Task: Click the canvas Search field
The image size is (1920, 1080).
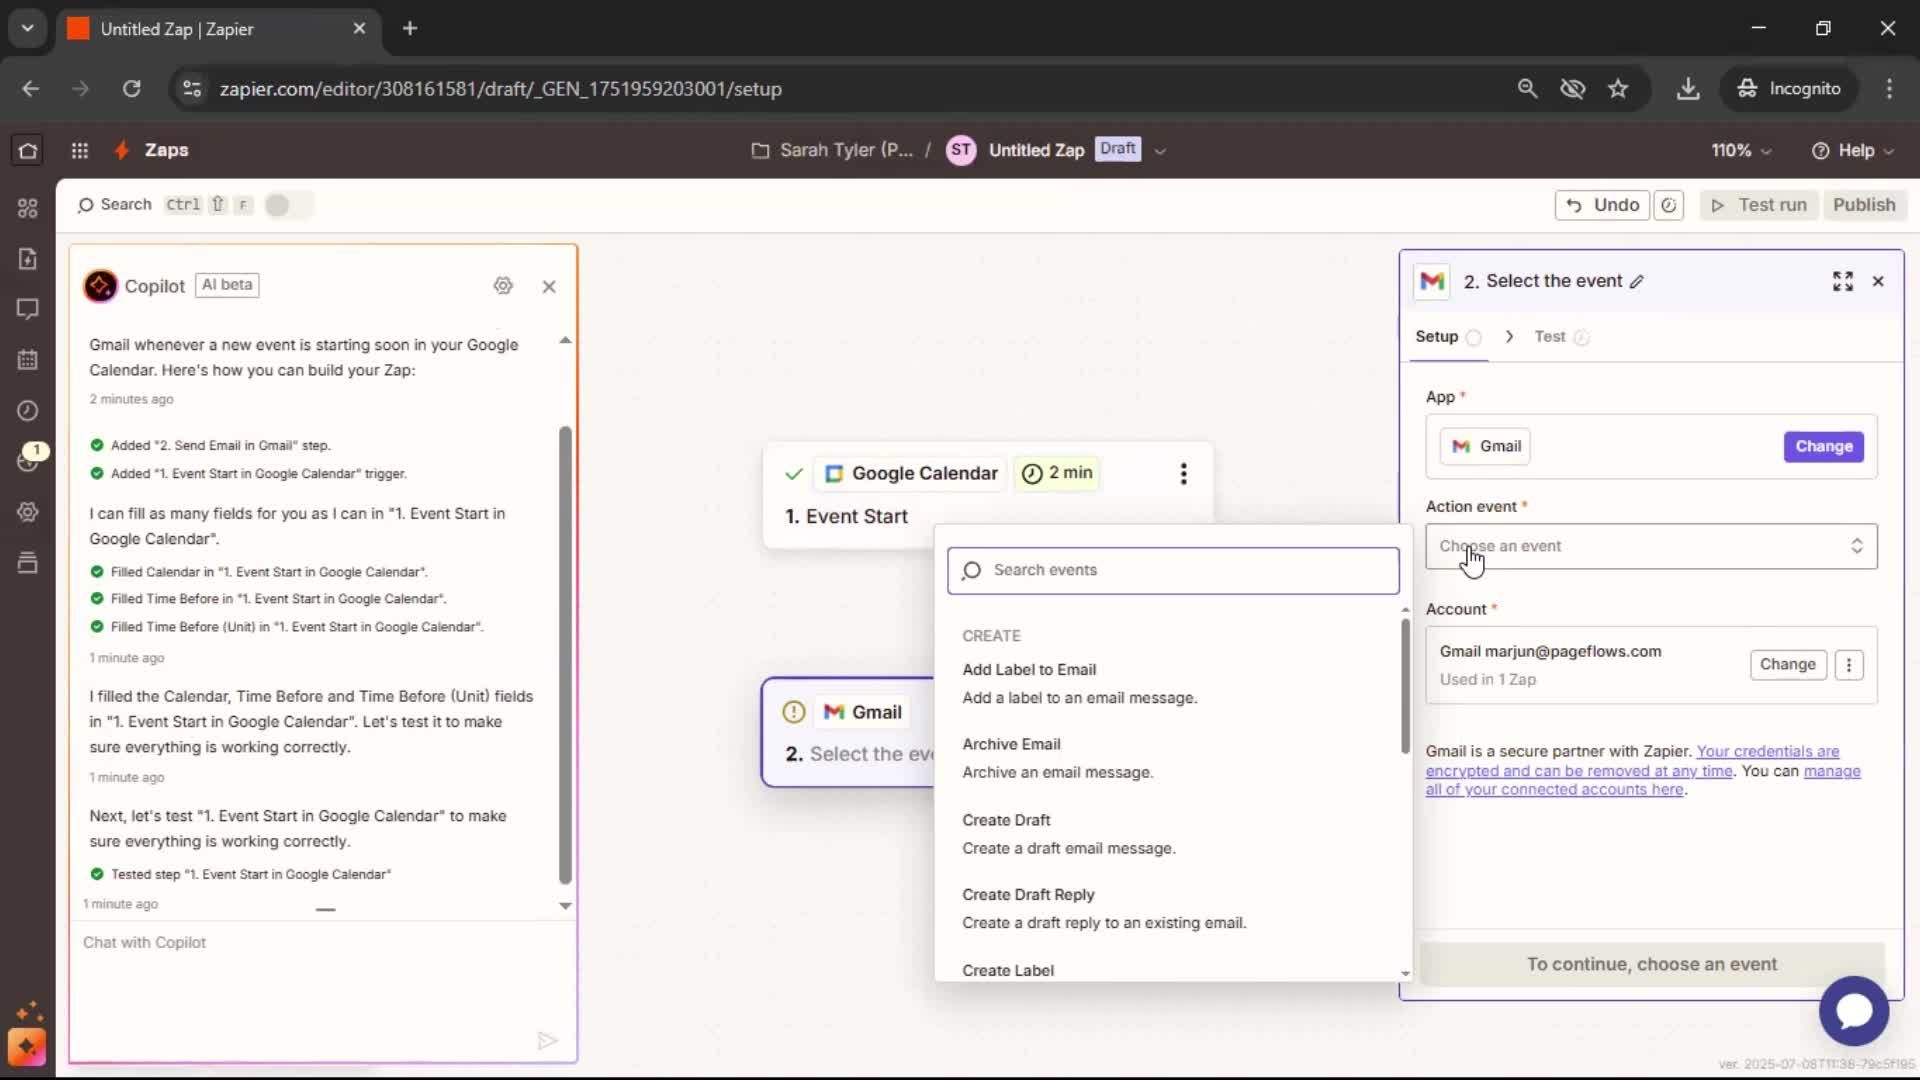Action: click(x=115, y=205)
